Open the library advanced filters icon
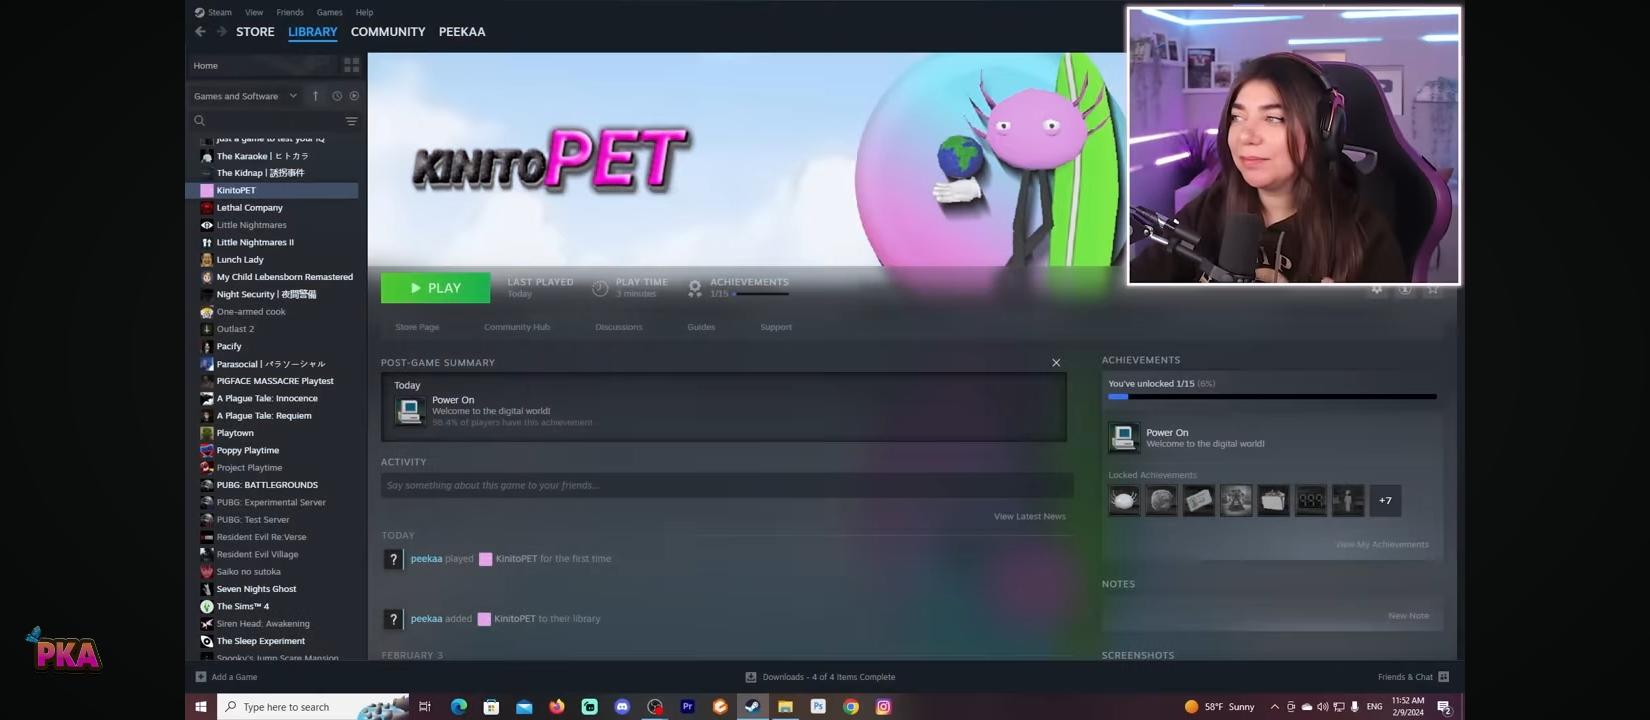The width and height of the screenshot is (1650, 720). click(x=351, y=121)
